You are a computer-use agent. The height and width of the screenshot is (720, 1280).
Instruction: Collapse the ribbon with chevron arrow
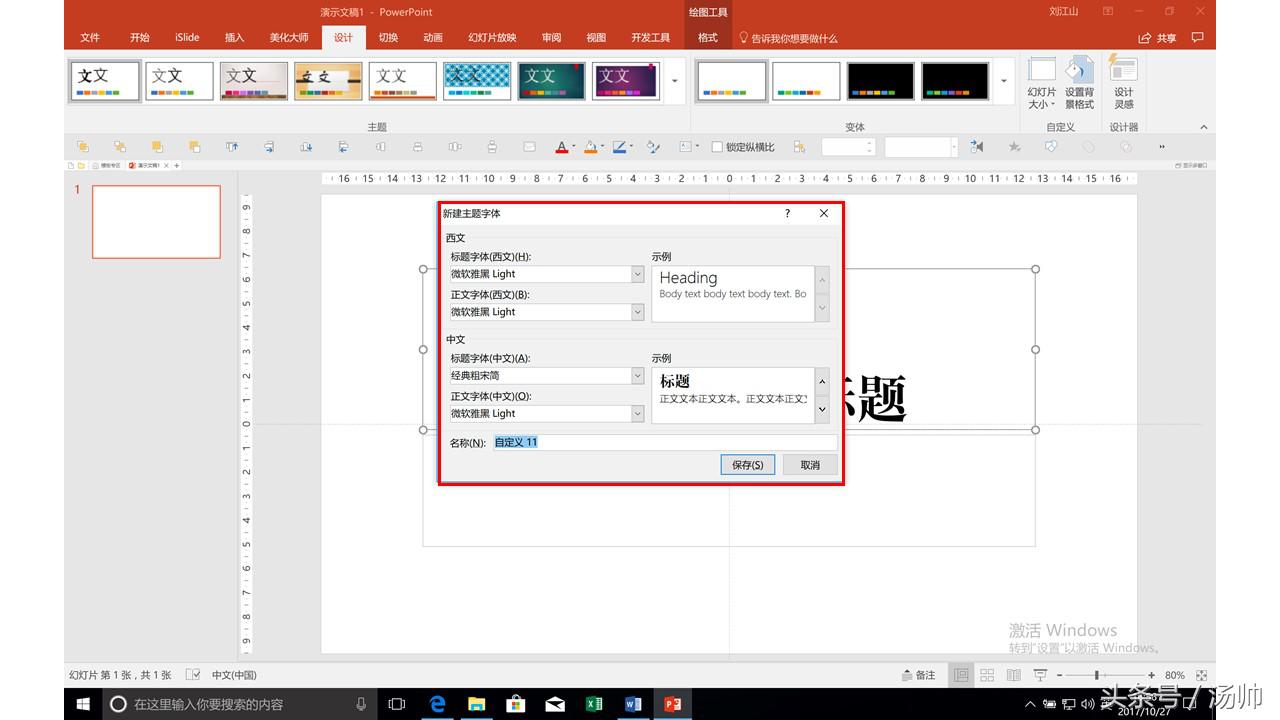[x=1203, y=127]
